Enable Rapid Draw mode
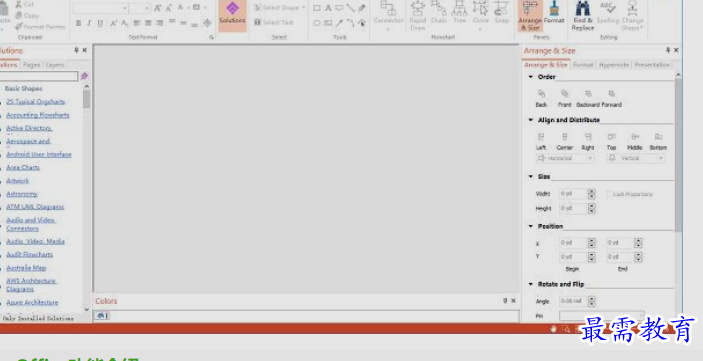Screen dimensions: 703x361 point(417,15)
